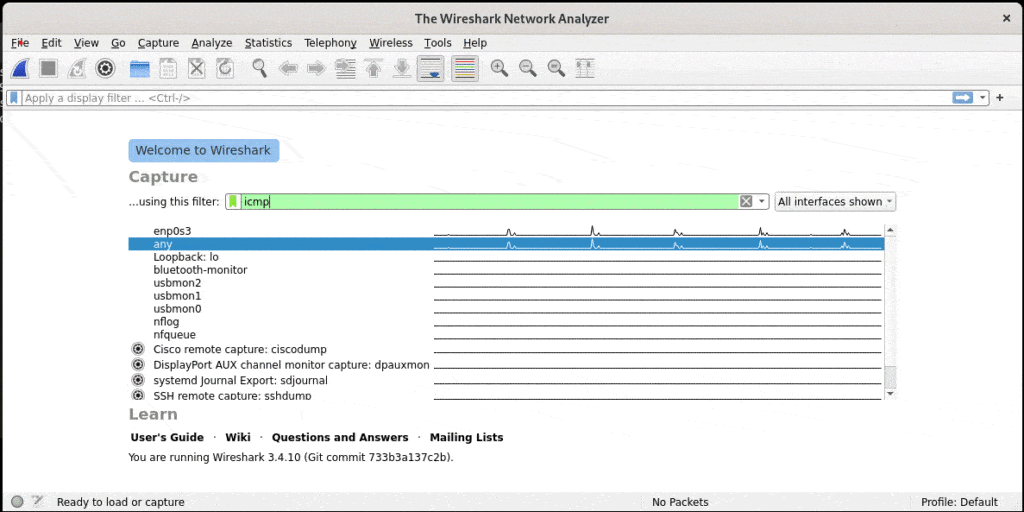
Task: Click the Save capture file icon
Action: coord(168,68)
